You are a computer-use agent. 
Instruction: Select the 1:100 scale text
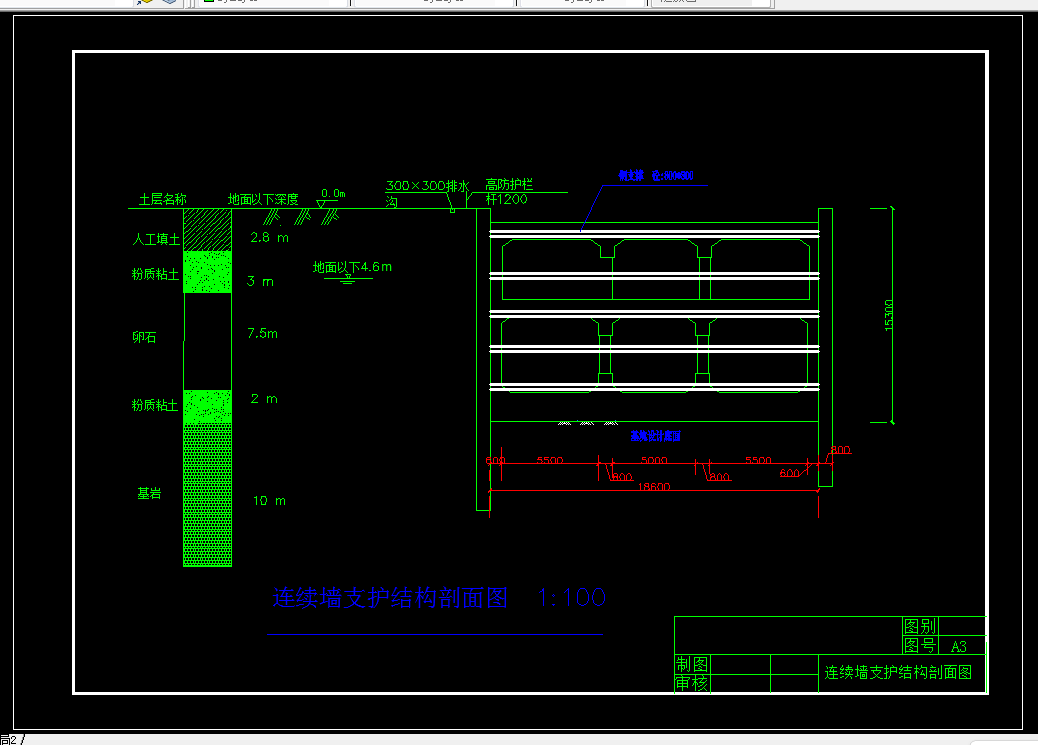tap(571, 598)
